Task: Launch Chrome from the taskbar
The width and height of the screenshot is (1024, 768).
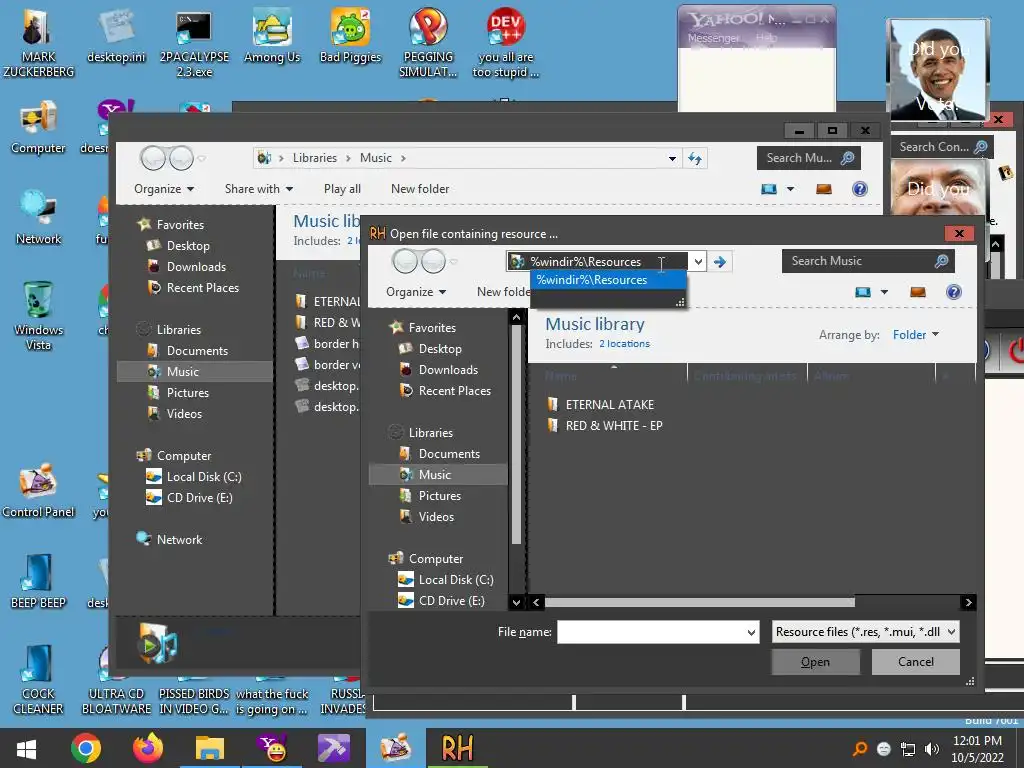Action: (86, 748)
